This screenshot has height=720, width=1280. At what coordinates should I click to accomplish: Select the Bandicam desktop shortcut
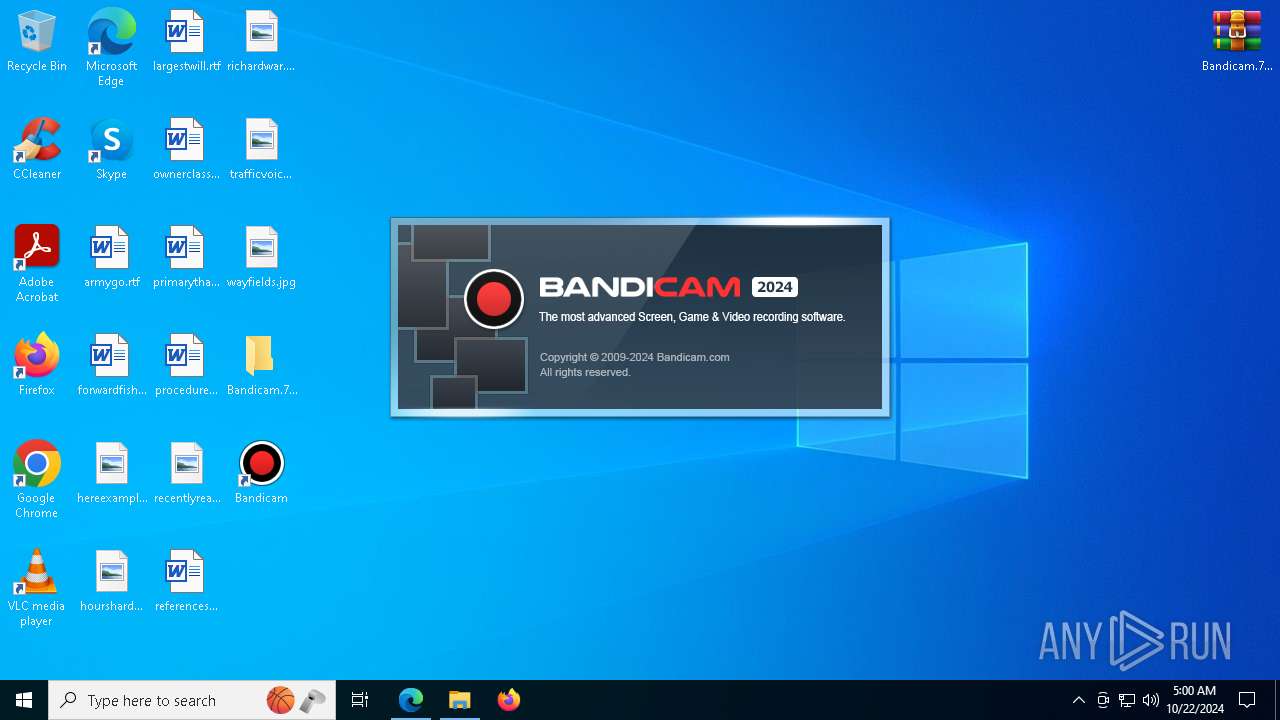261,474
